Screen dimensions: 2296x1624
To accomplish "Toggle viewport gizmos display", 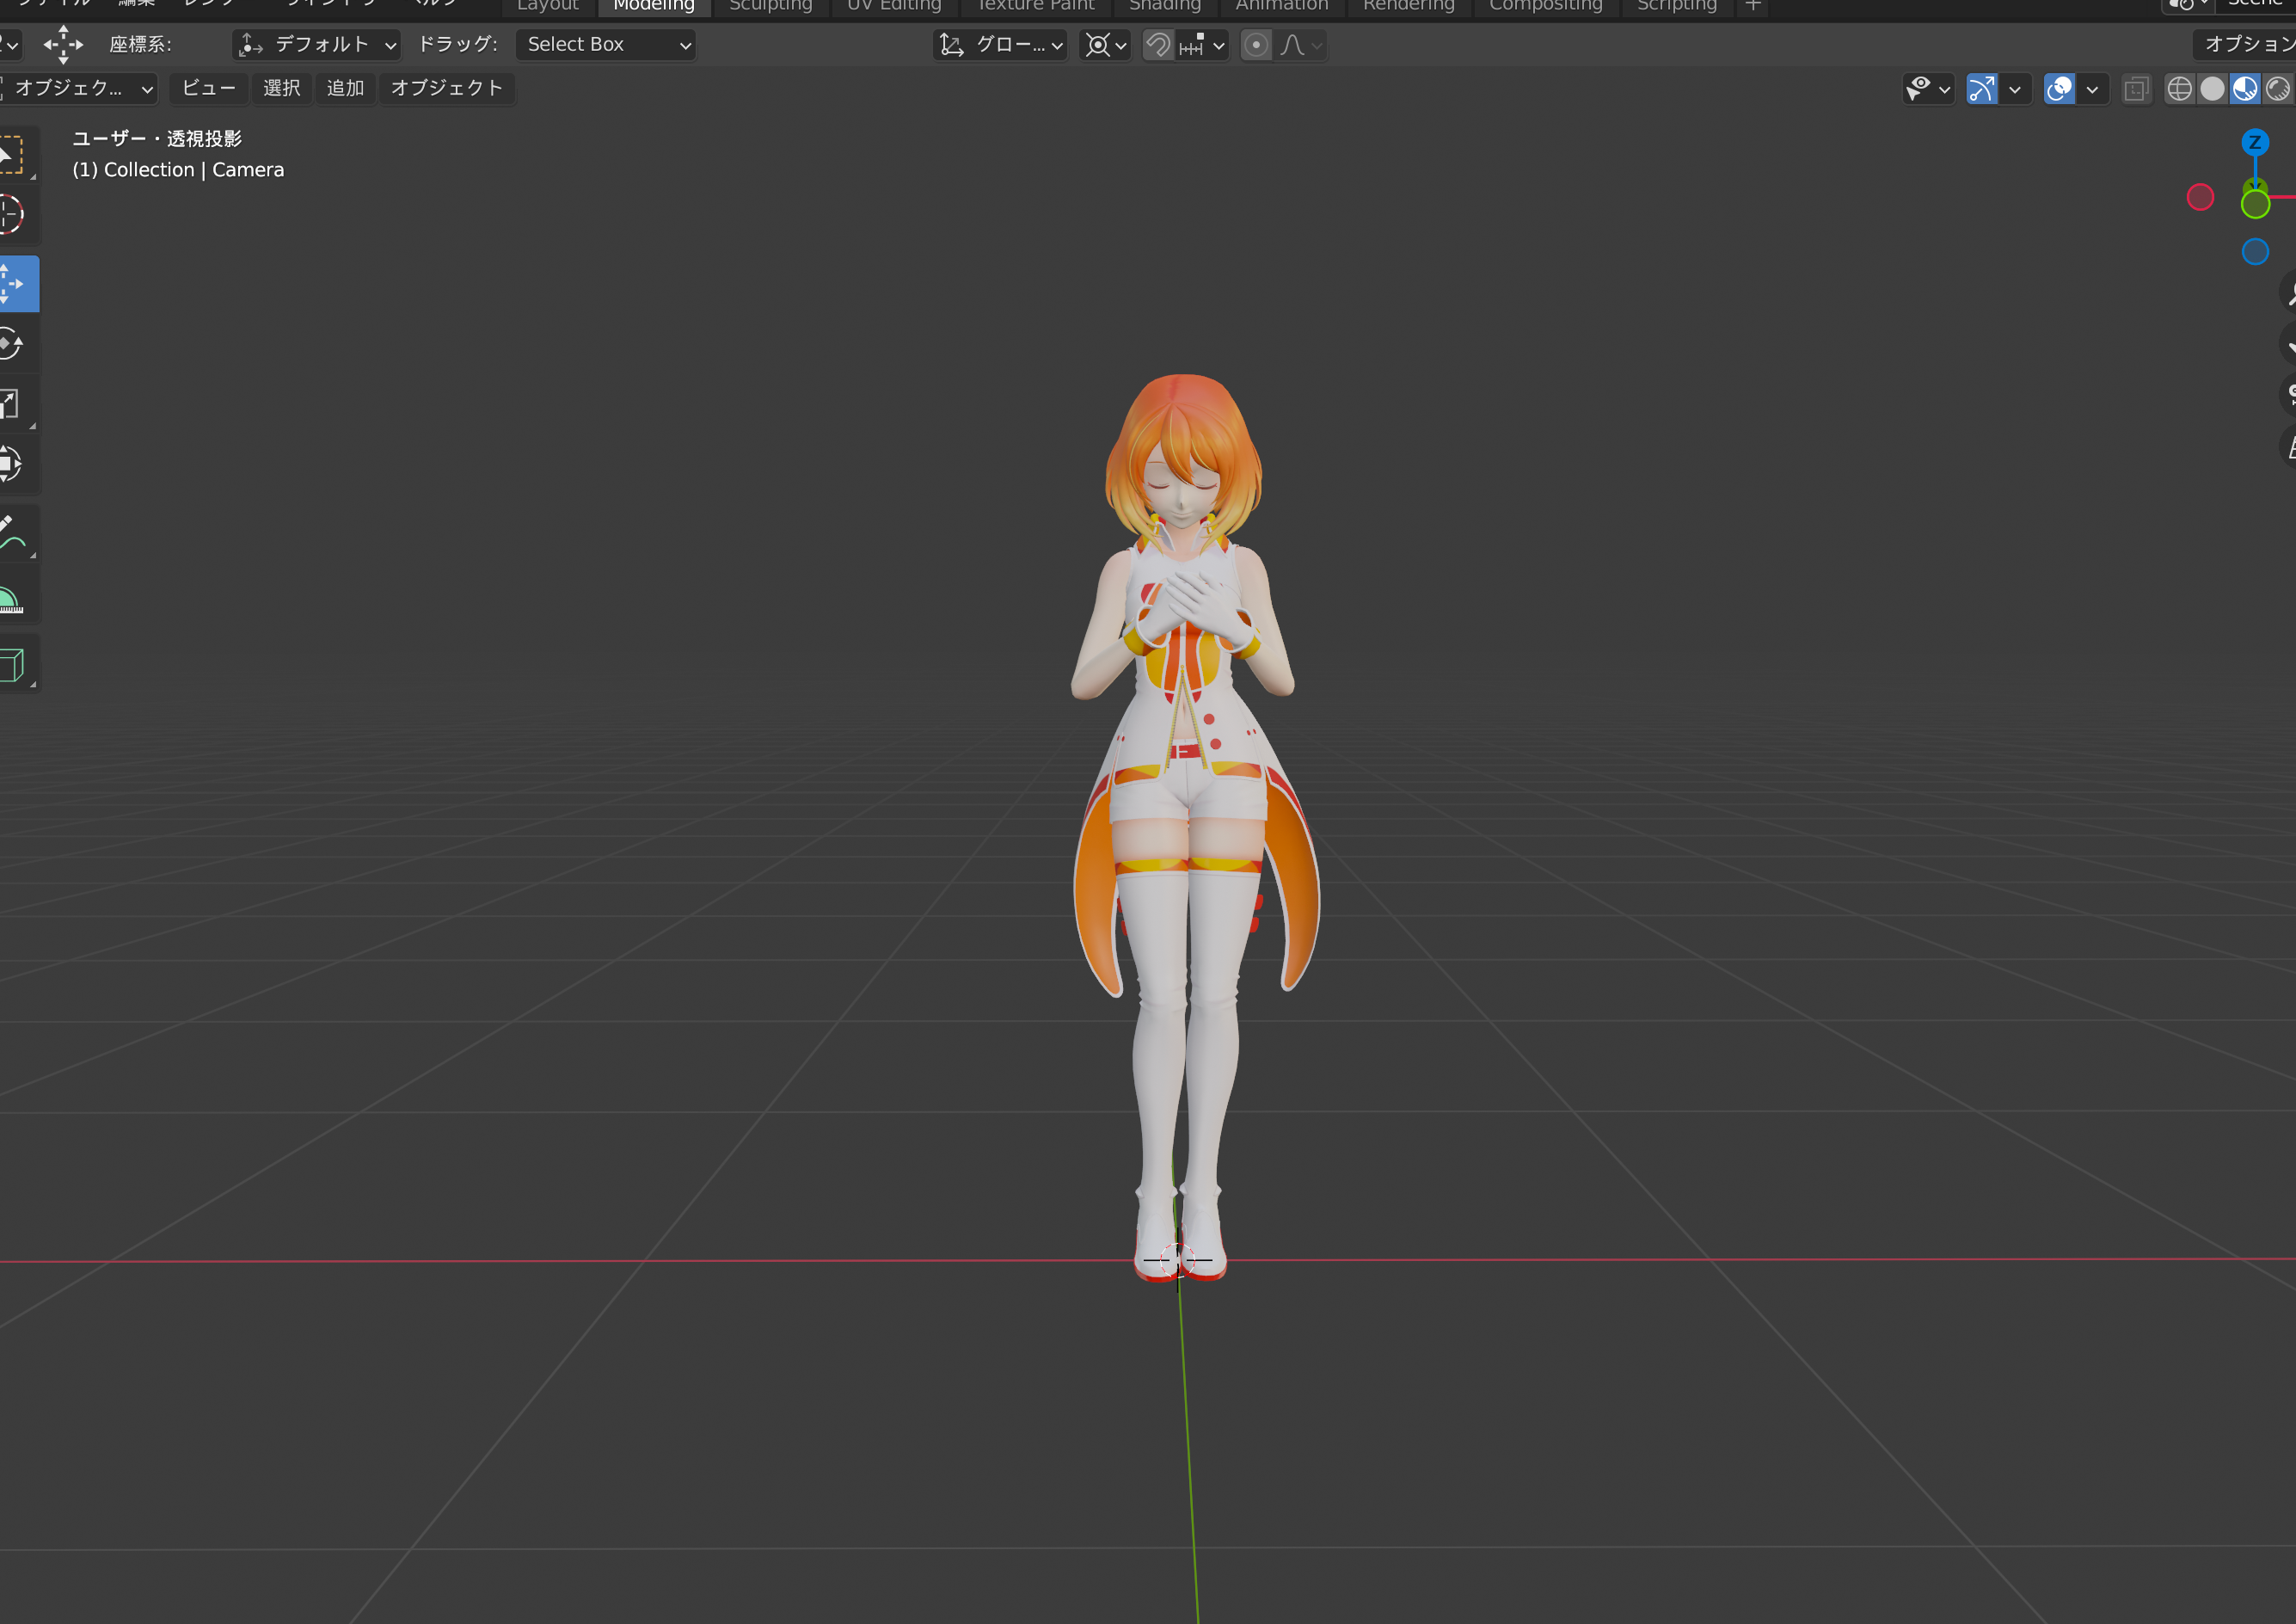I will pyautogui.click(x=1982, y=89).
